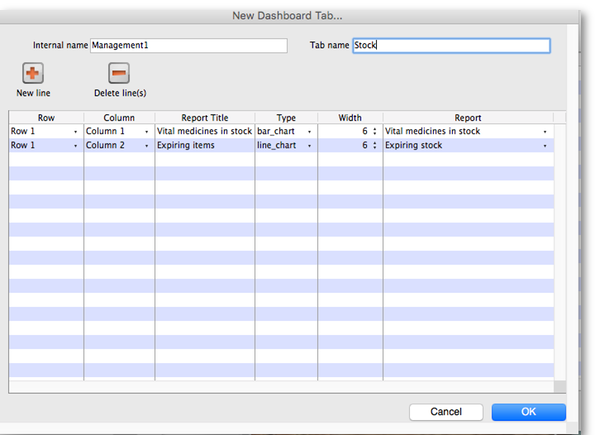
Task: Open line_chart type dropdown
Action: point(310,146)
